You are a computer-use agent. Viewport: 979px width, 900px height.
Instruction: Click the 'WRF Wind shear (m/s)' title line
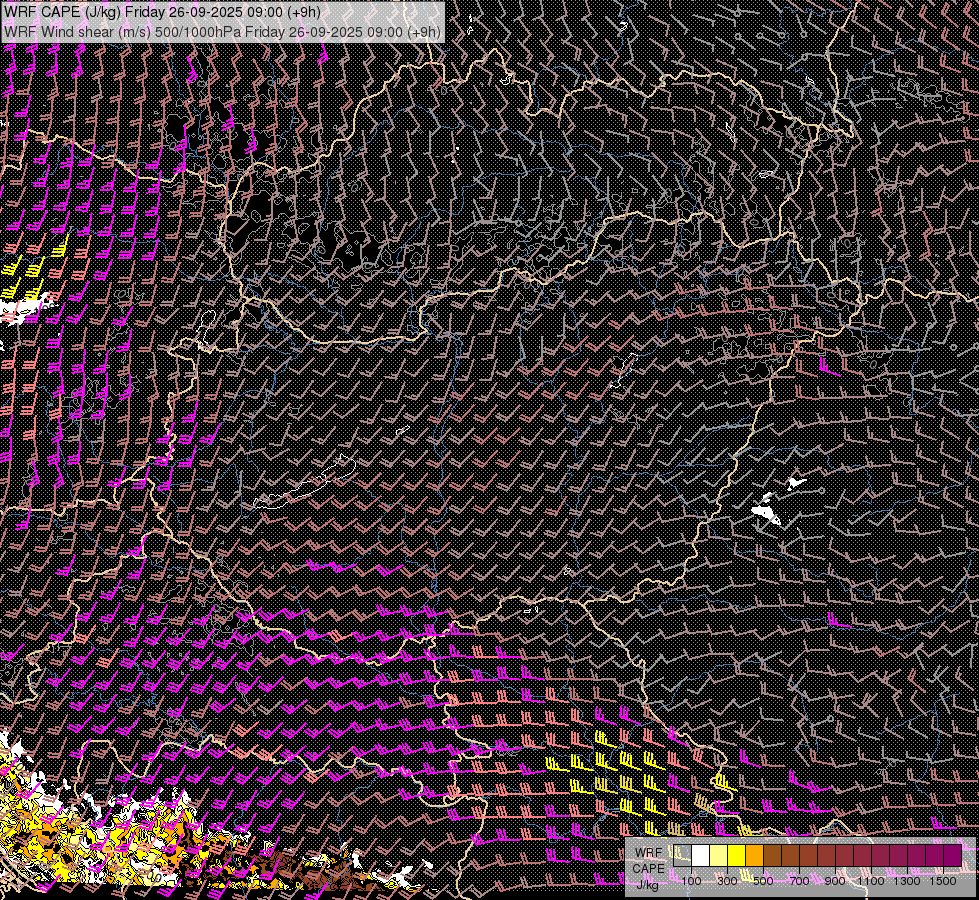[x=222, y=31]
